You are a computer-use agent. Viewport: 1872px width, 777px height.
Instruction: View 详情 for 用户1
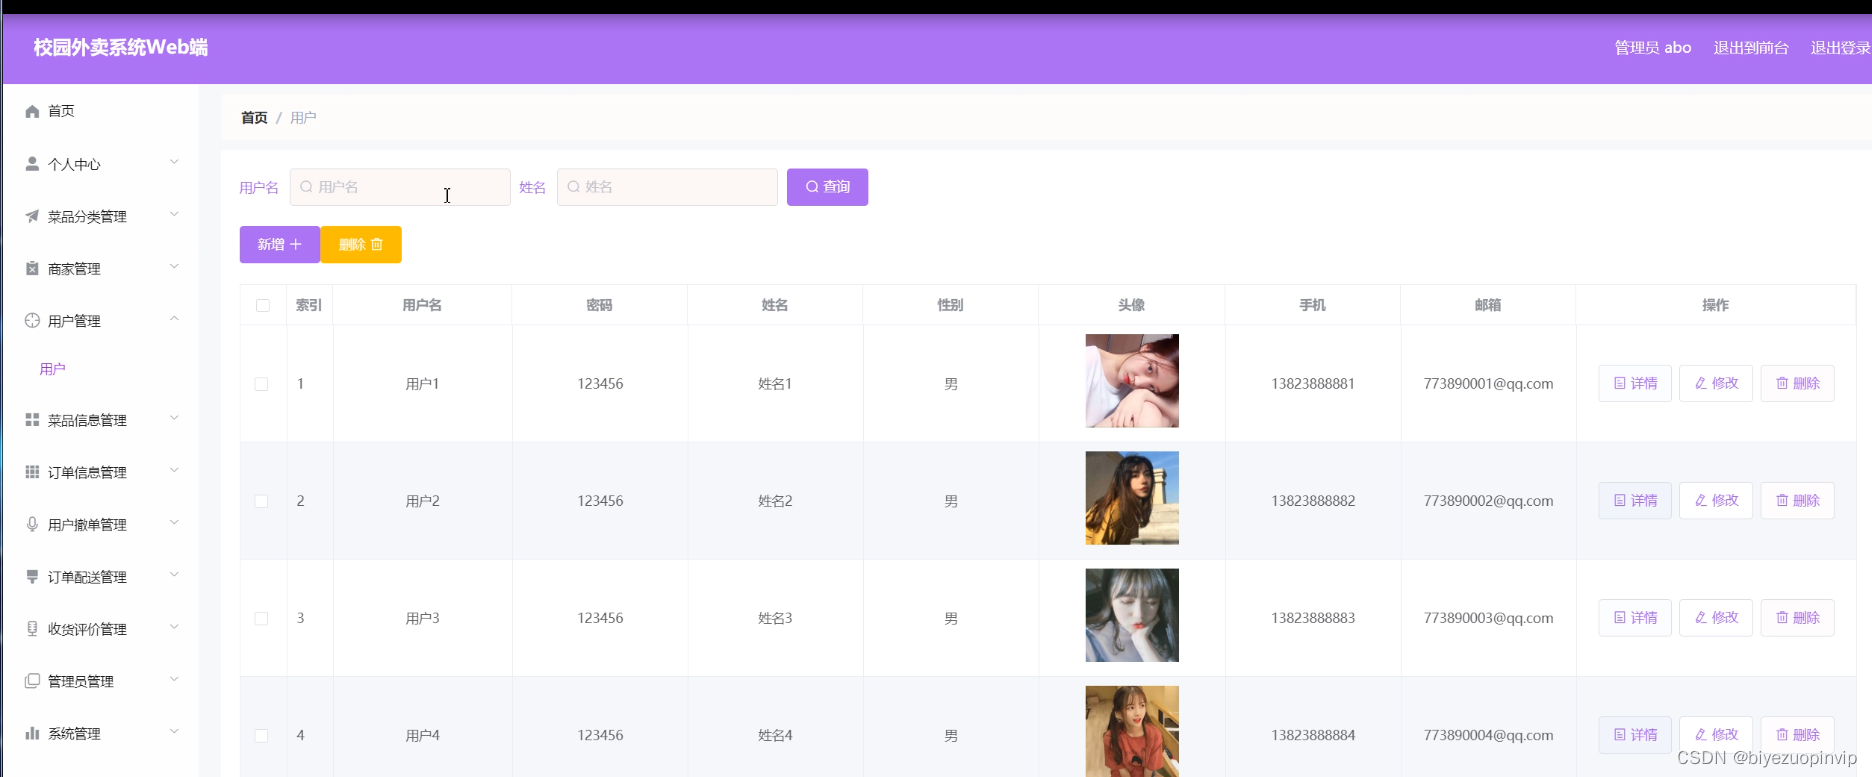coord(1635,383)
